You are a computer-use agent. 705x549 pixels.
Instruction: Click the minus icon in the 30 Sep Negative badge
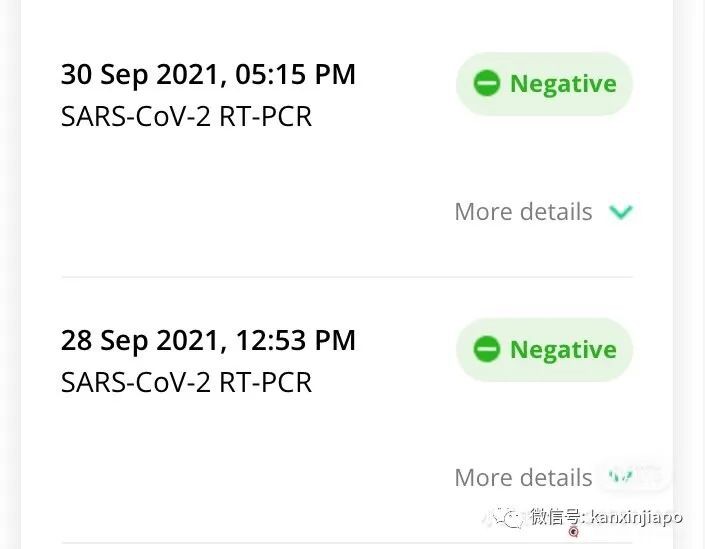[x=486, y=84]
